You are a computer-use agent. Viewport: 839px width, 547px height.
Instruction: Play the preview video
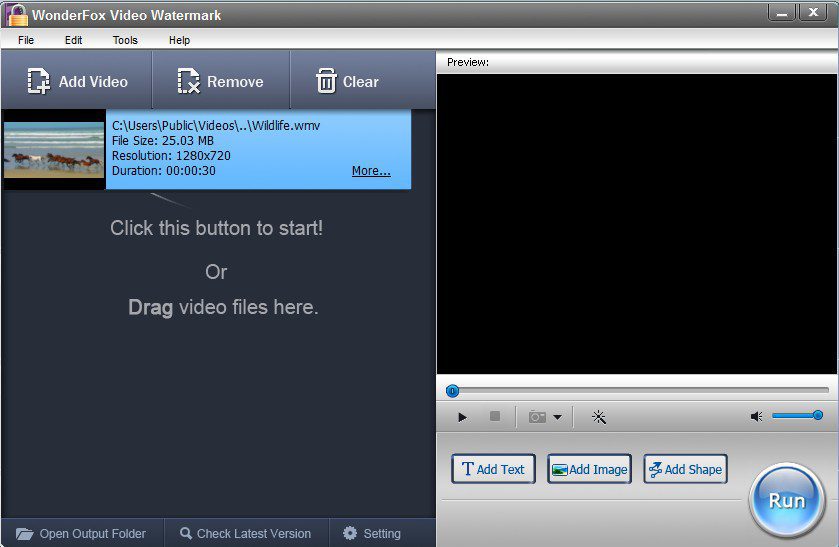pos(462,417)
